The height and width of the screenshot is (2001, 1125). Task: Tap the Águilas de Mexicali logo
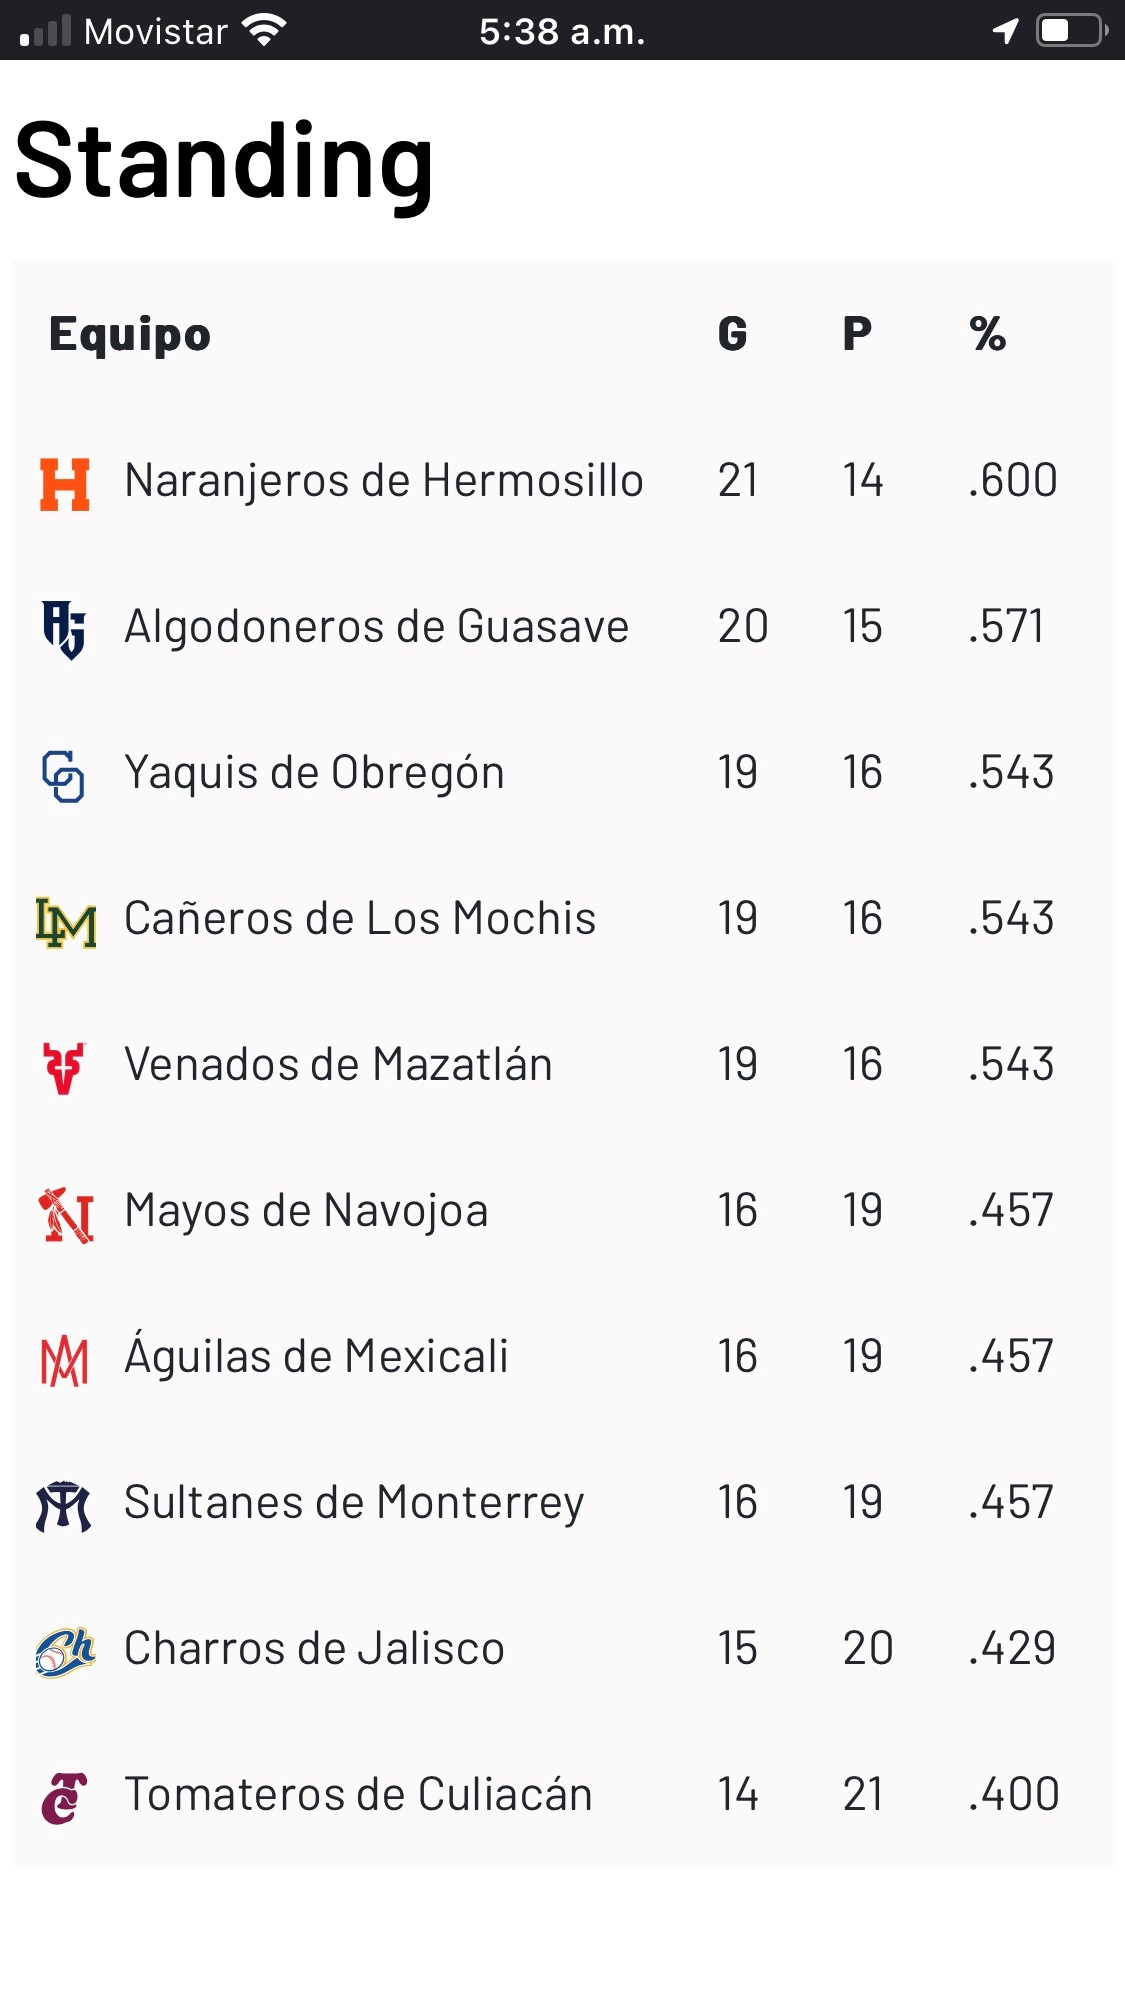[x=65, y=1361]
